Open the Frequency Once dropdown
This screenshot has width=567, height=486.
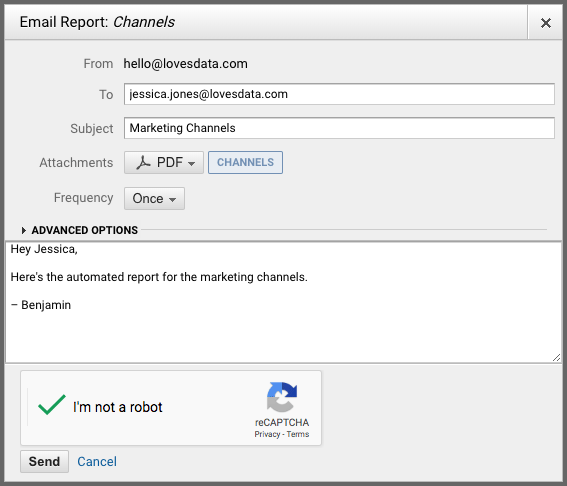[x=154, y=199]
